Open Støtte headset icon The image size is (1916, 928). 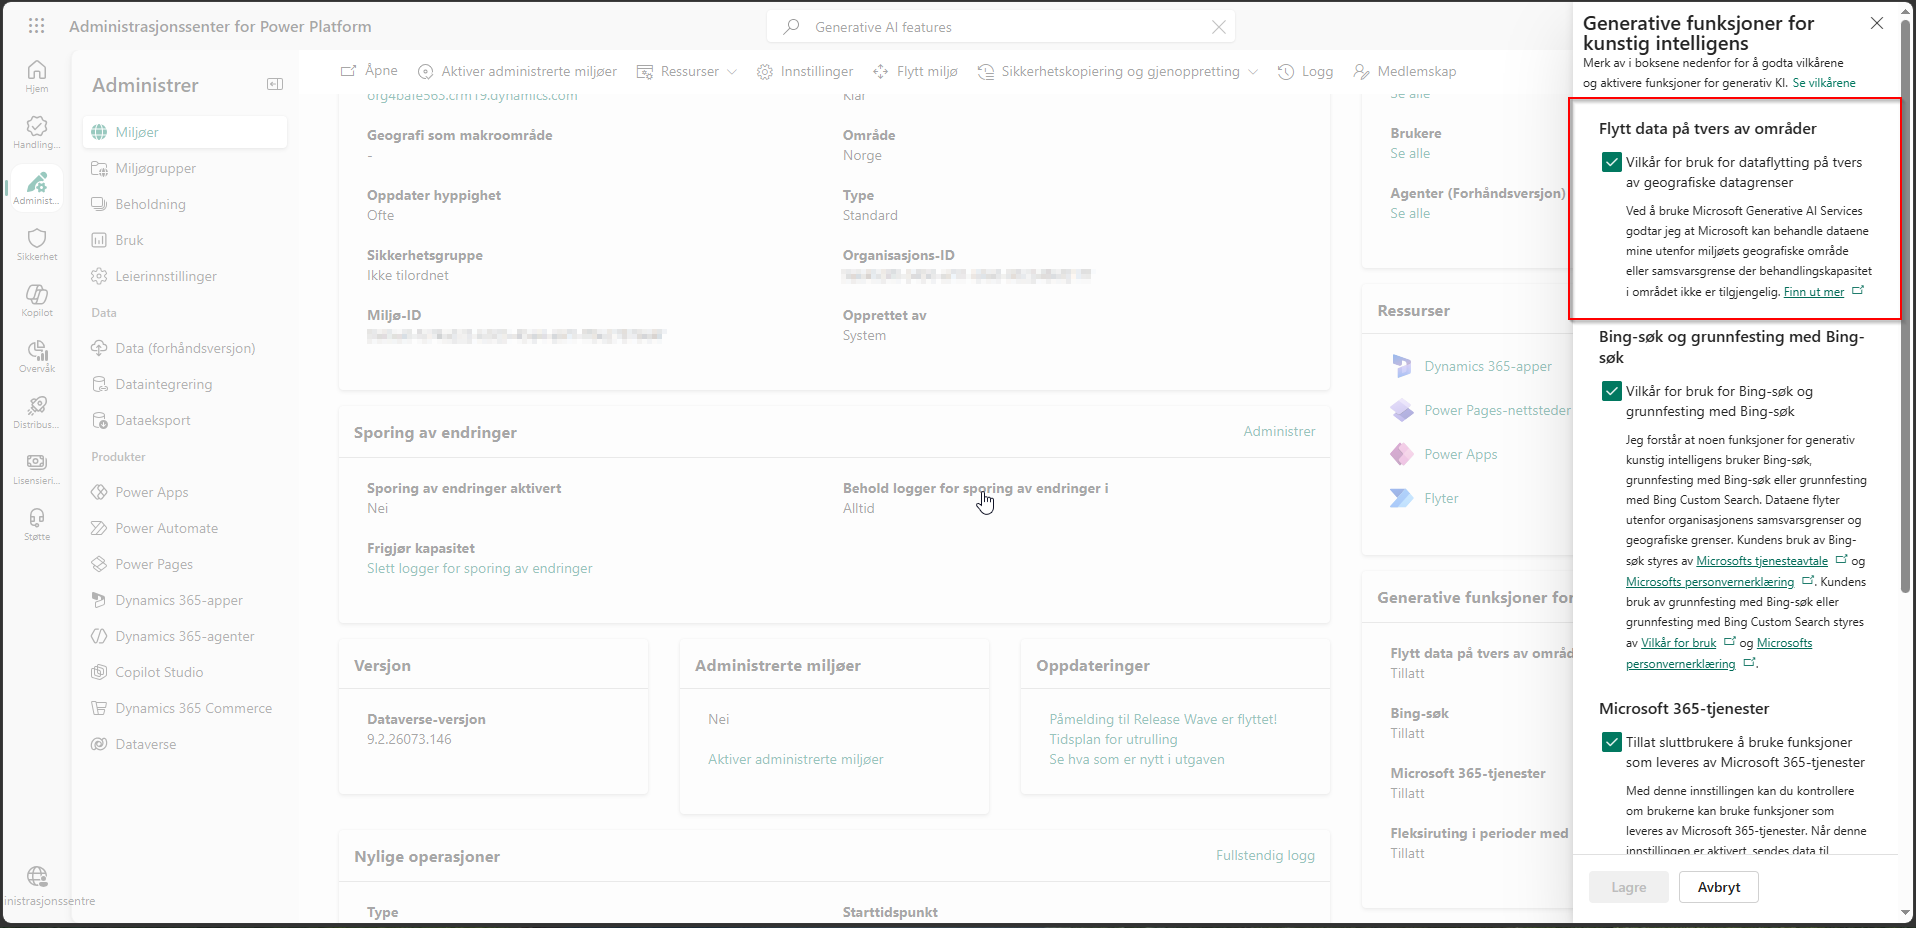(37, 524)
